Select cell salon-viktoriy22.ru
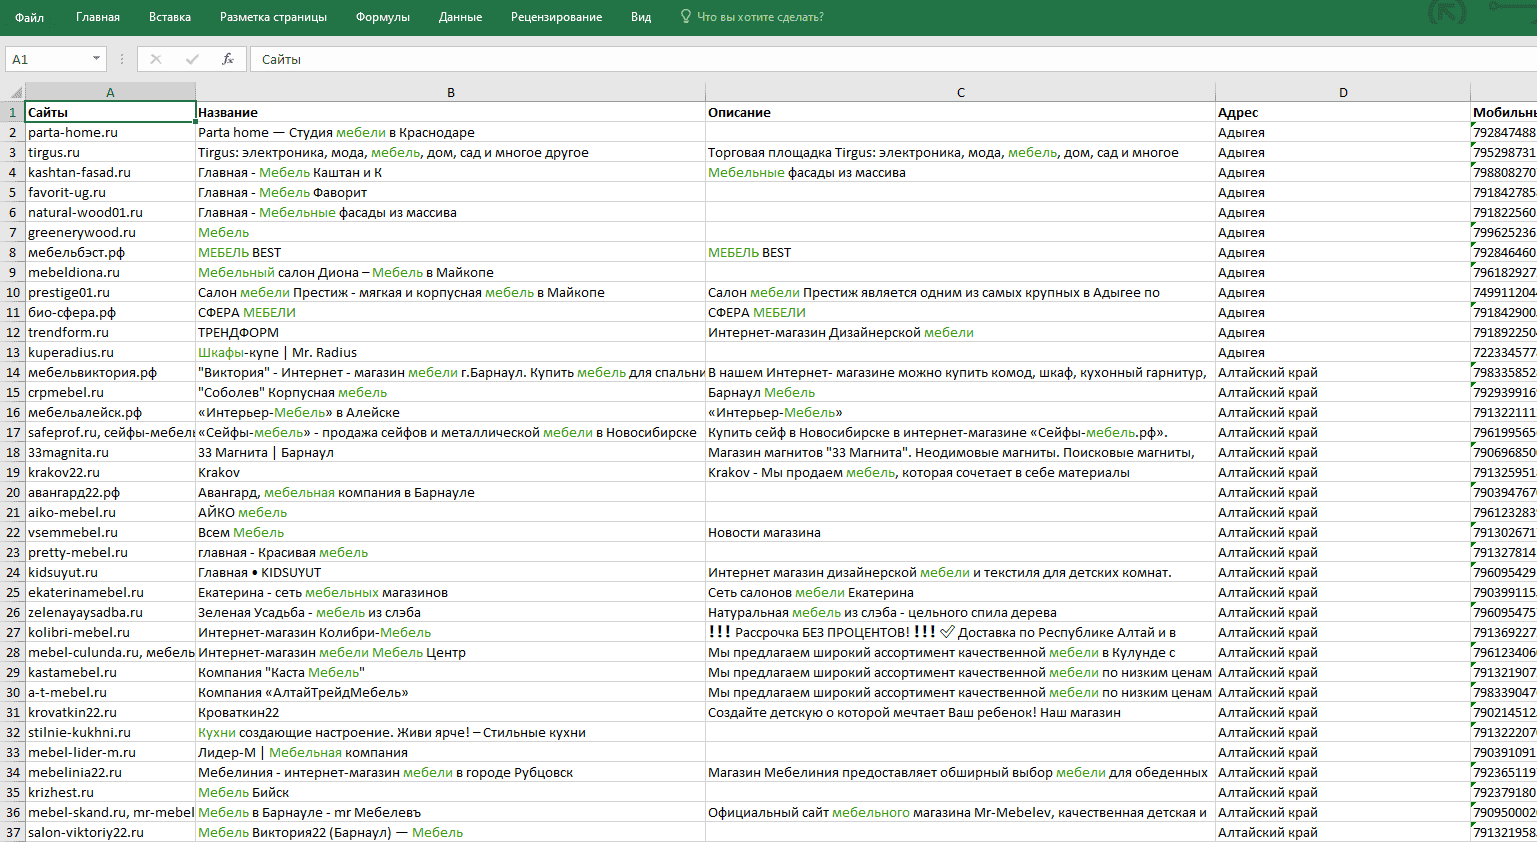Image resolution: width=1537 pixels, height=842 pixels. point(110,832)
